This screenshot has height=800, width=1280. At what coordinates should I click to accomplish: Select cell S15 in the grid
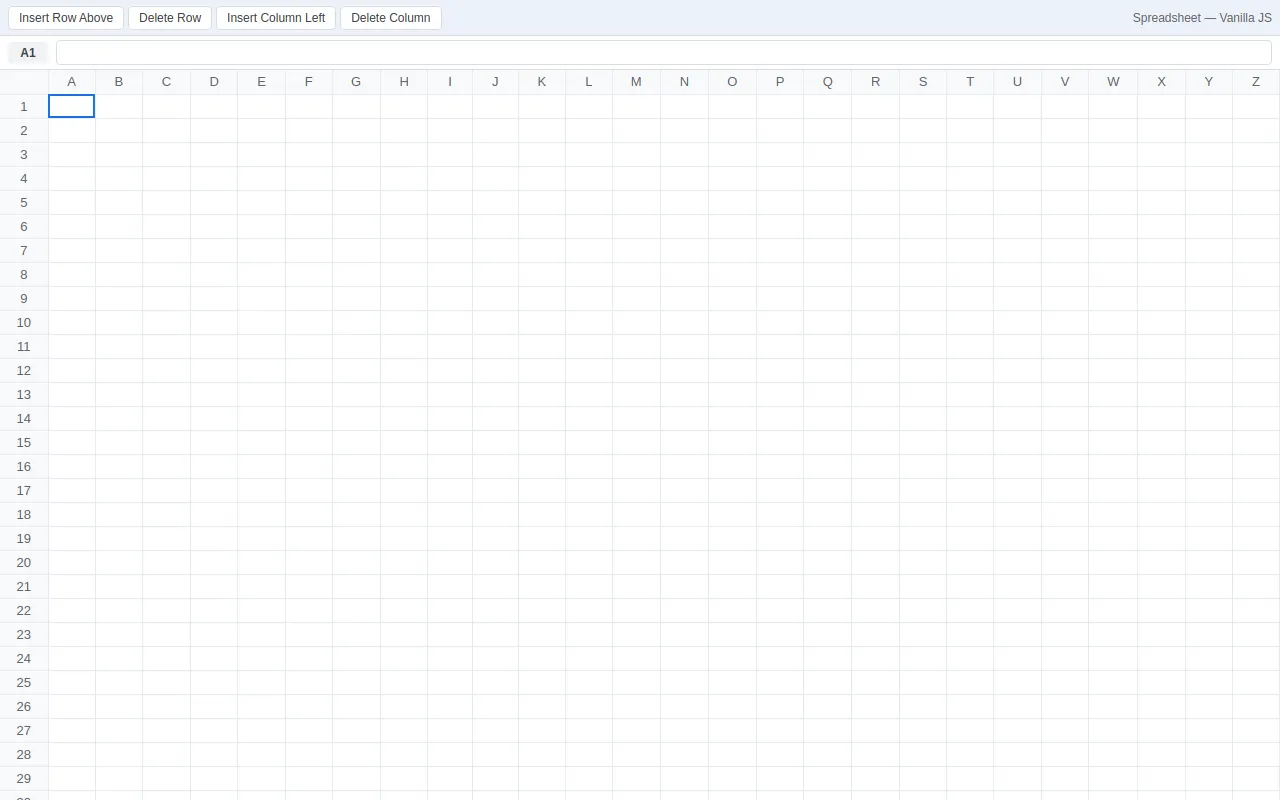point(923,442)
